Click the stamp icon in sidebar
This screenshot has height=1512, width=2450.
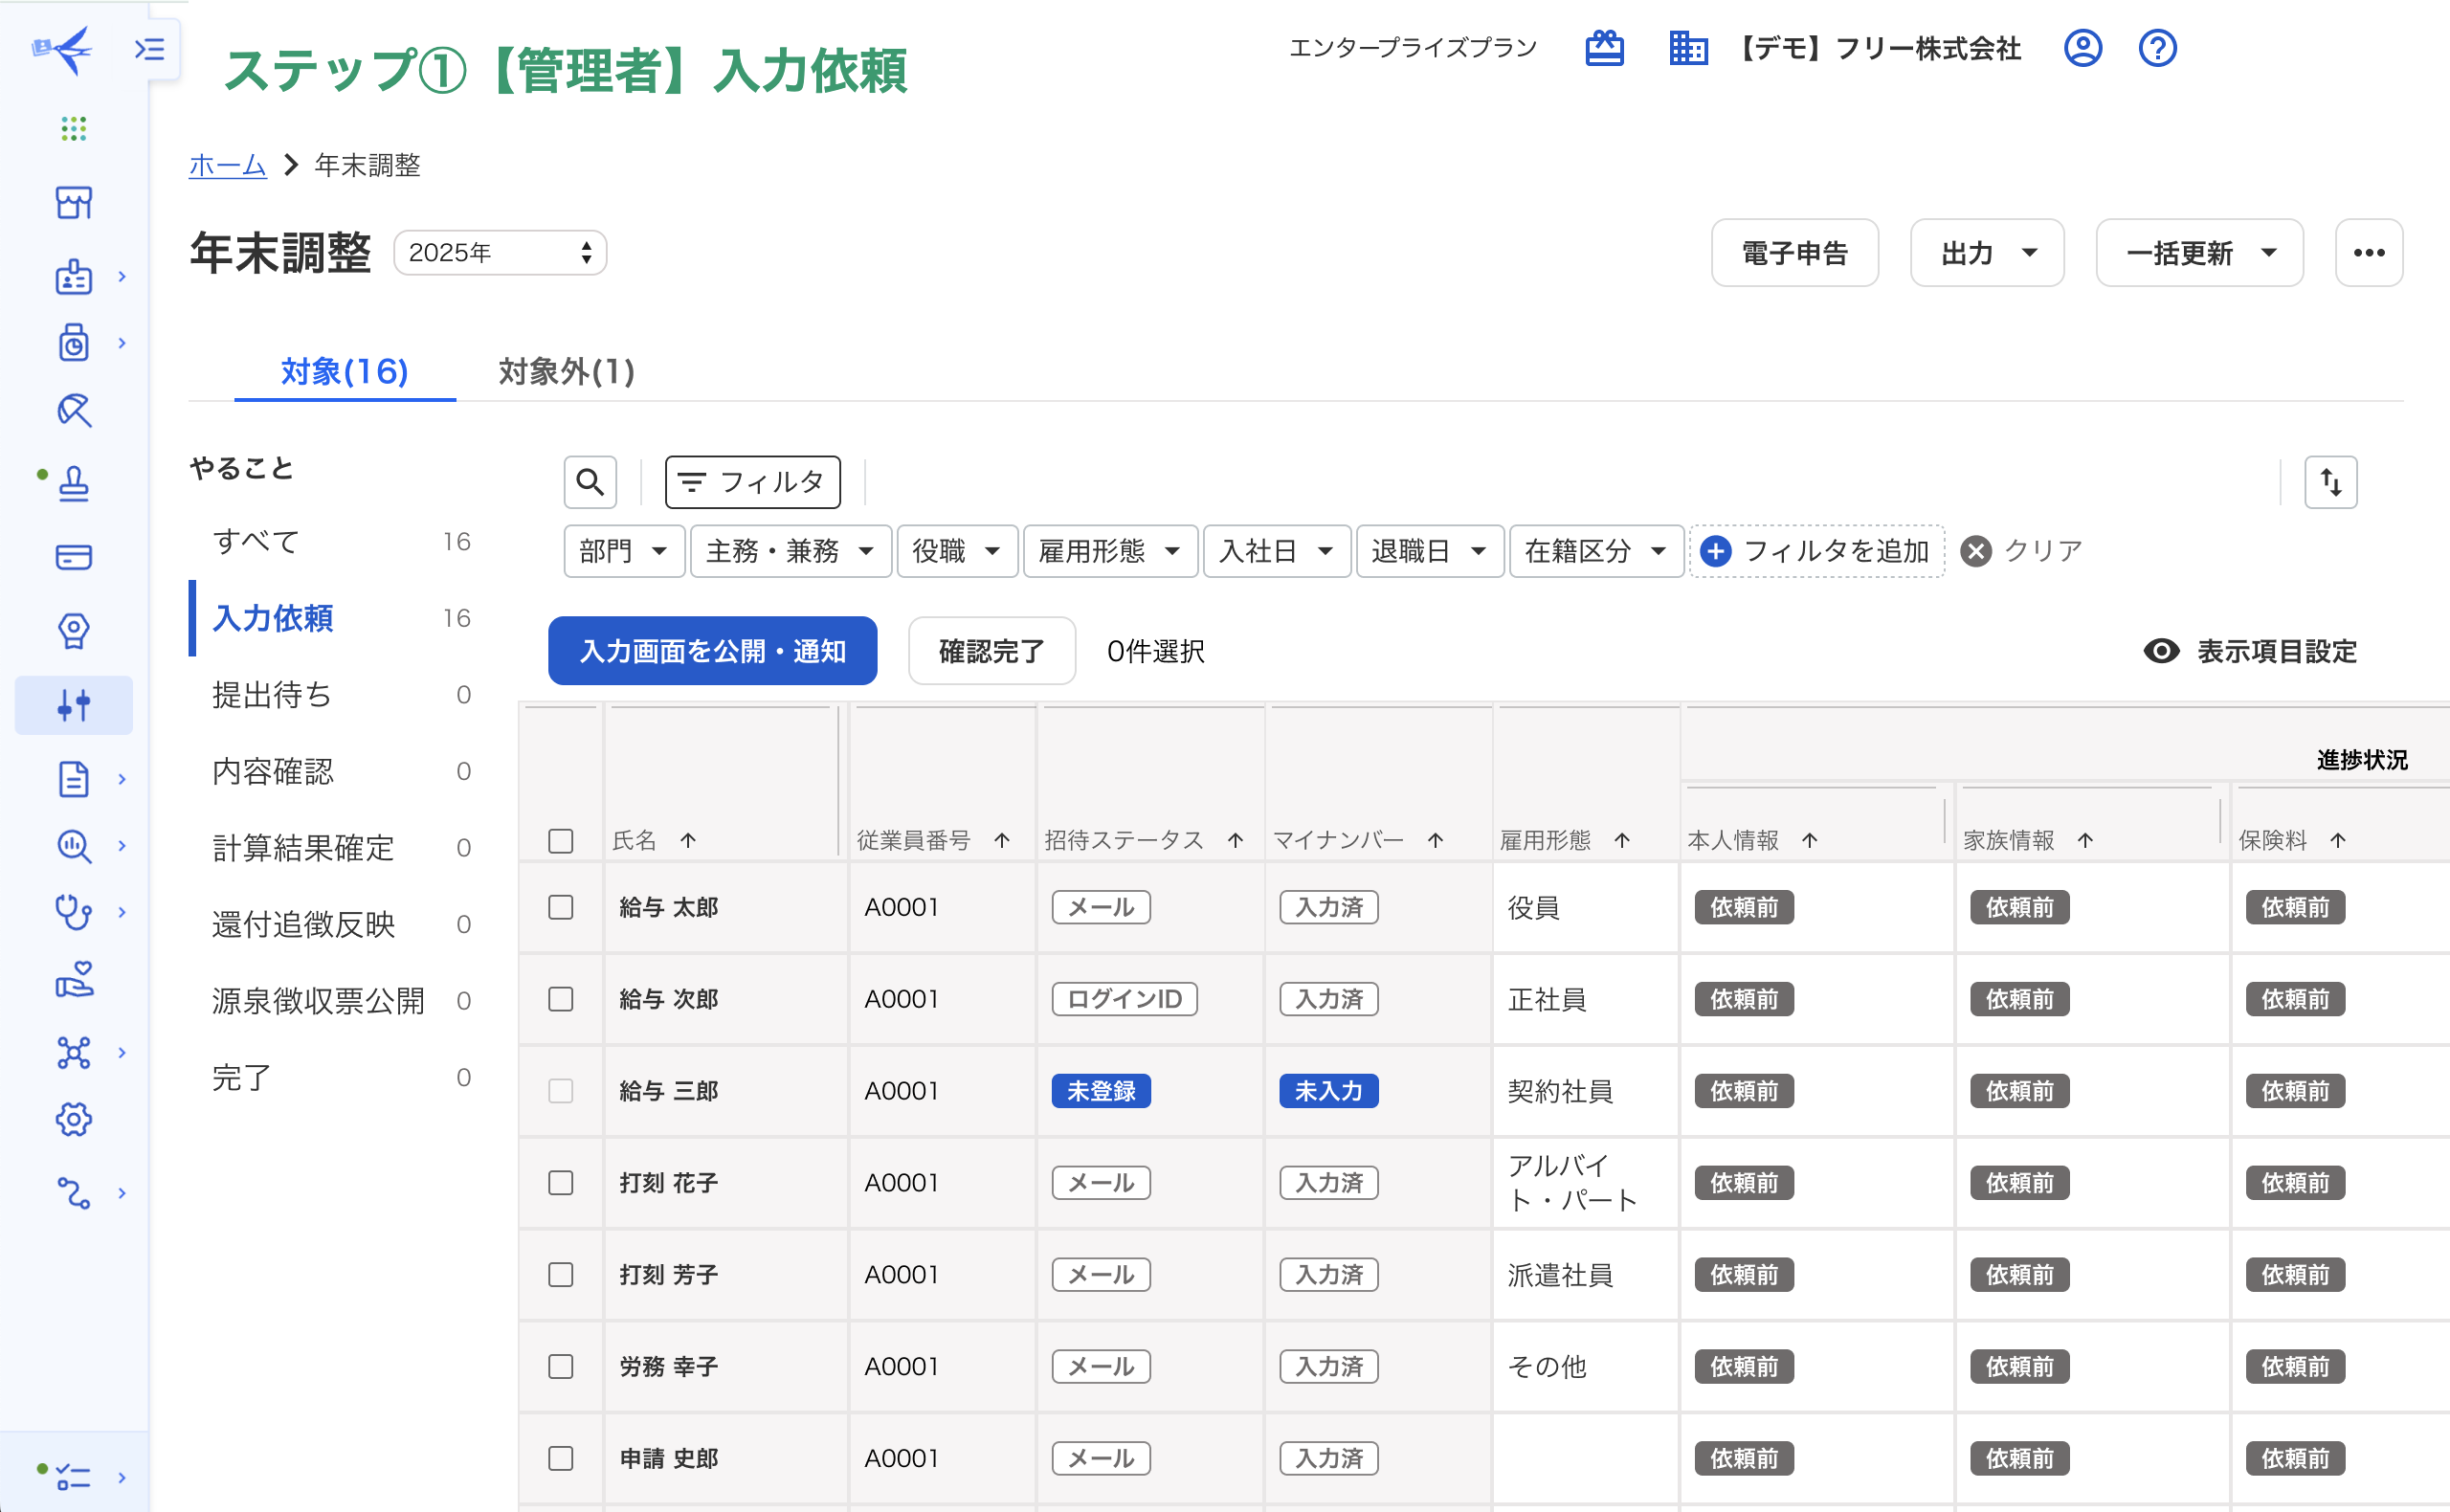74,484
